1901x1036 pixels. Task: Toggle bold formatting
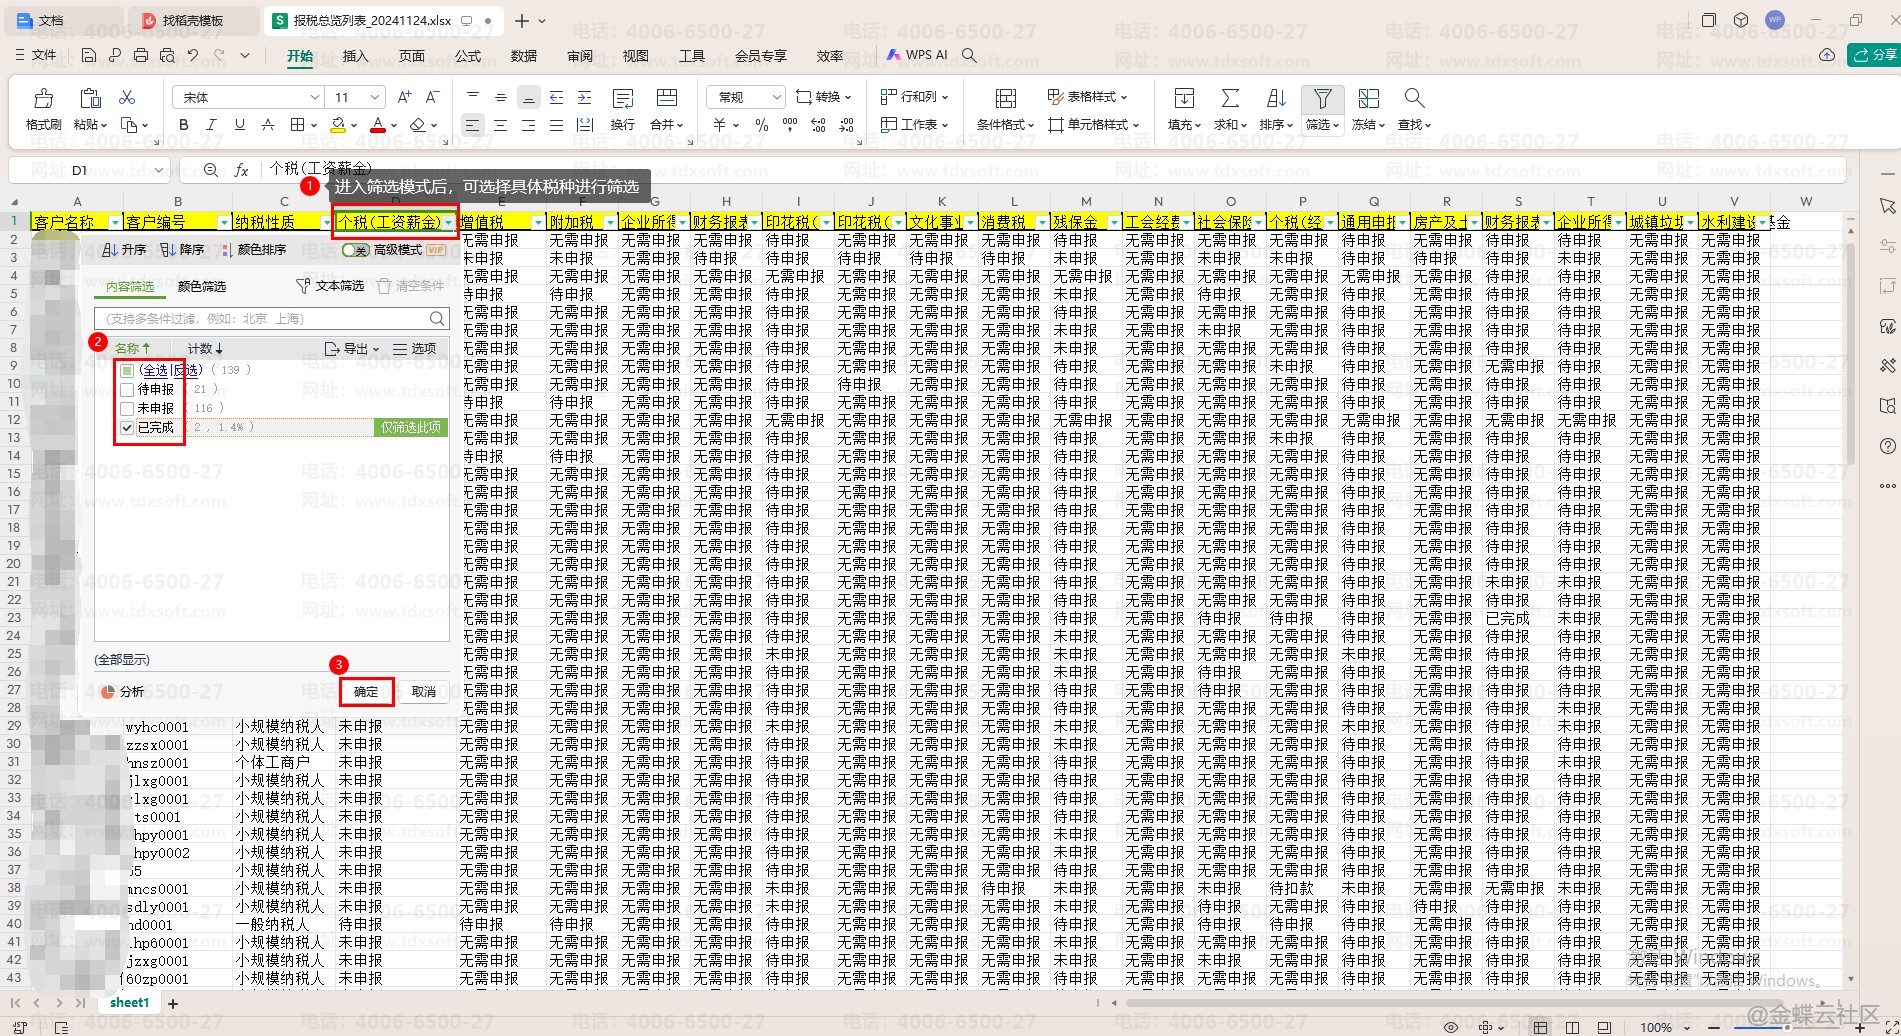pyautogui.click(x=183, y=125)
